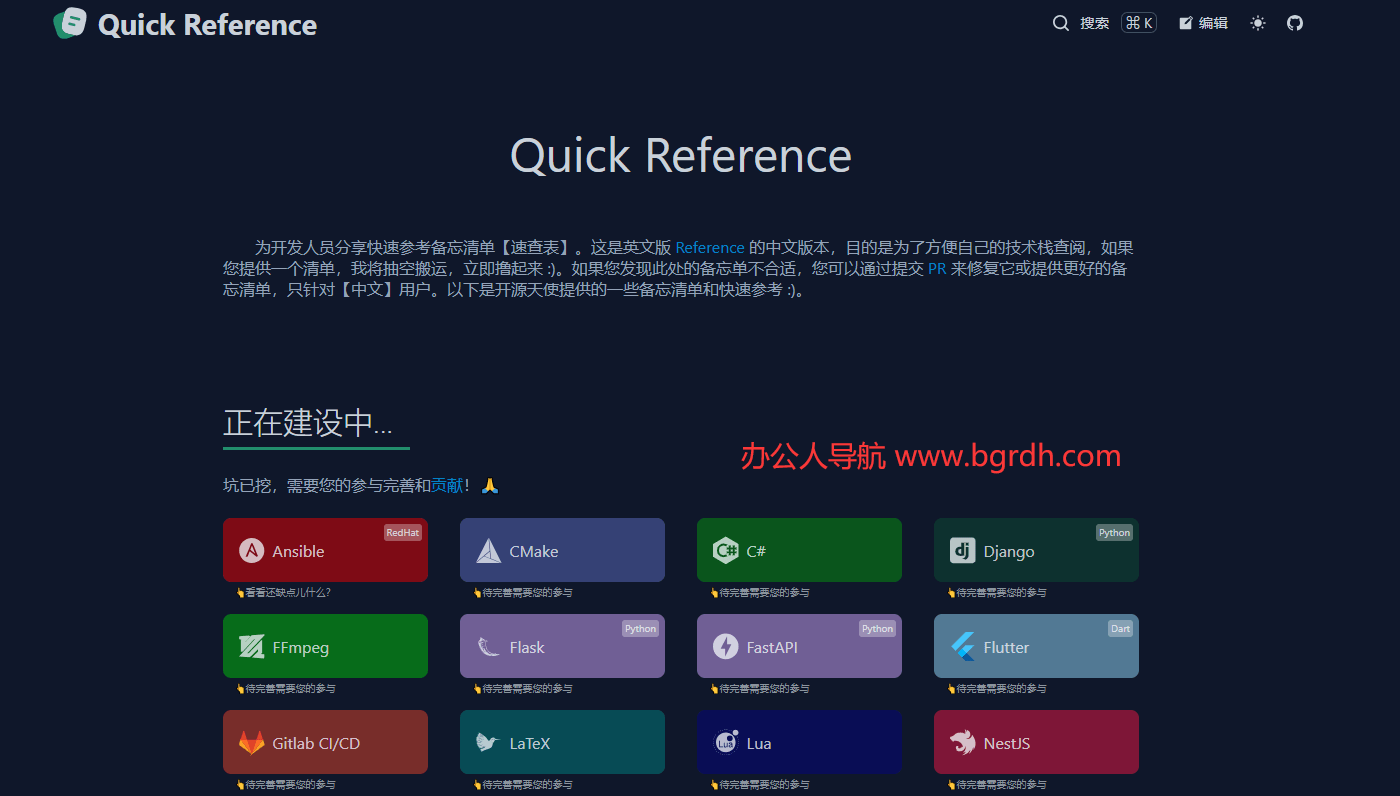1400x796 pixels.
Task: Click the LaTeX bird icon
Action: 488,743
